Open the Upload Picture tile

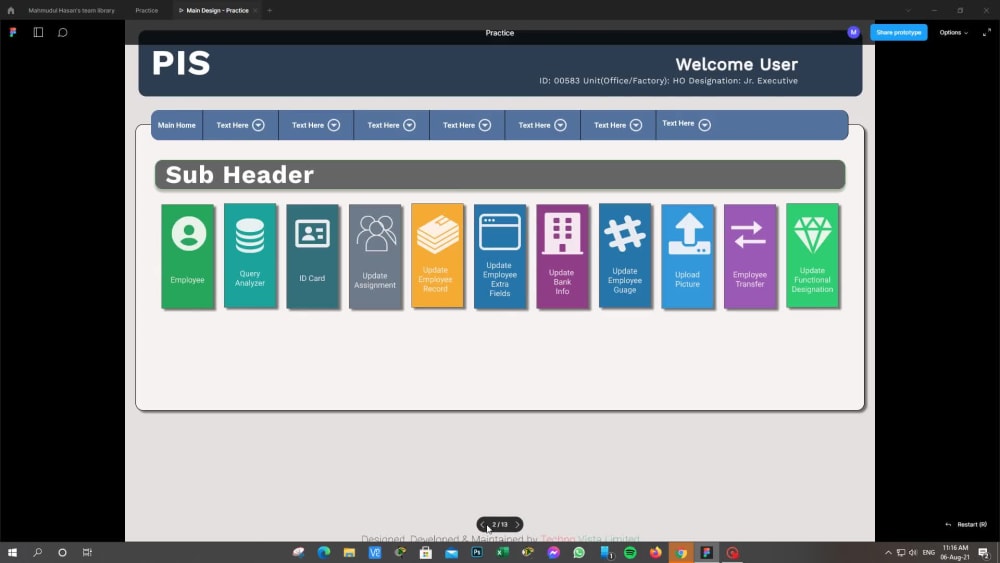pos(688,256)
